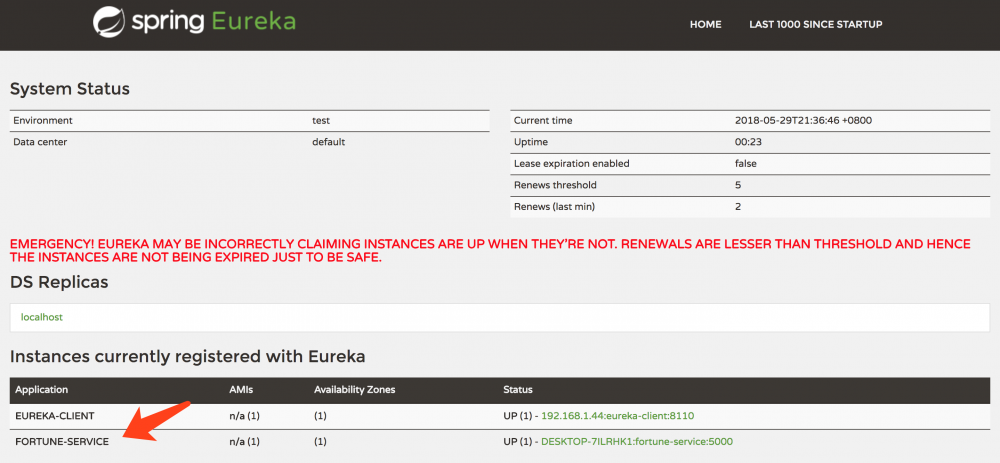Screen dimensions: 1000x463
Task: Click the localhost replica link
Action: coord(42,317)
